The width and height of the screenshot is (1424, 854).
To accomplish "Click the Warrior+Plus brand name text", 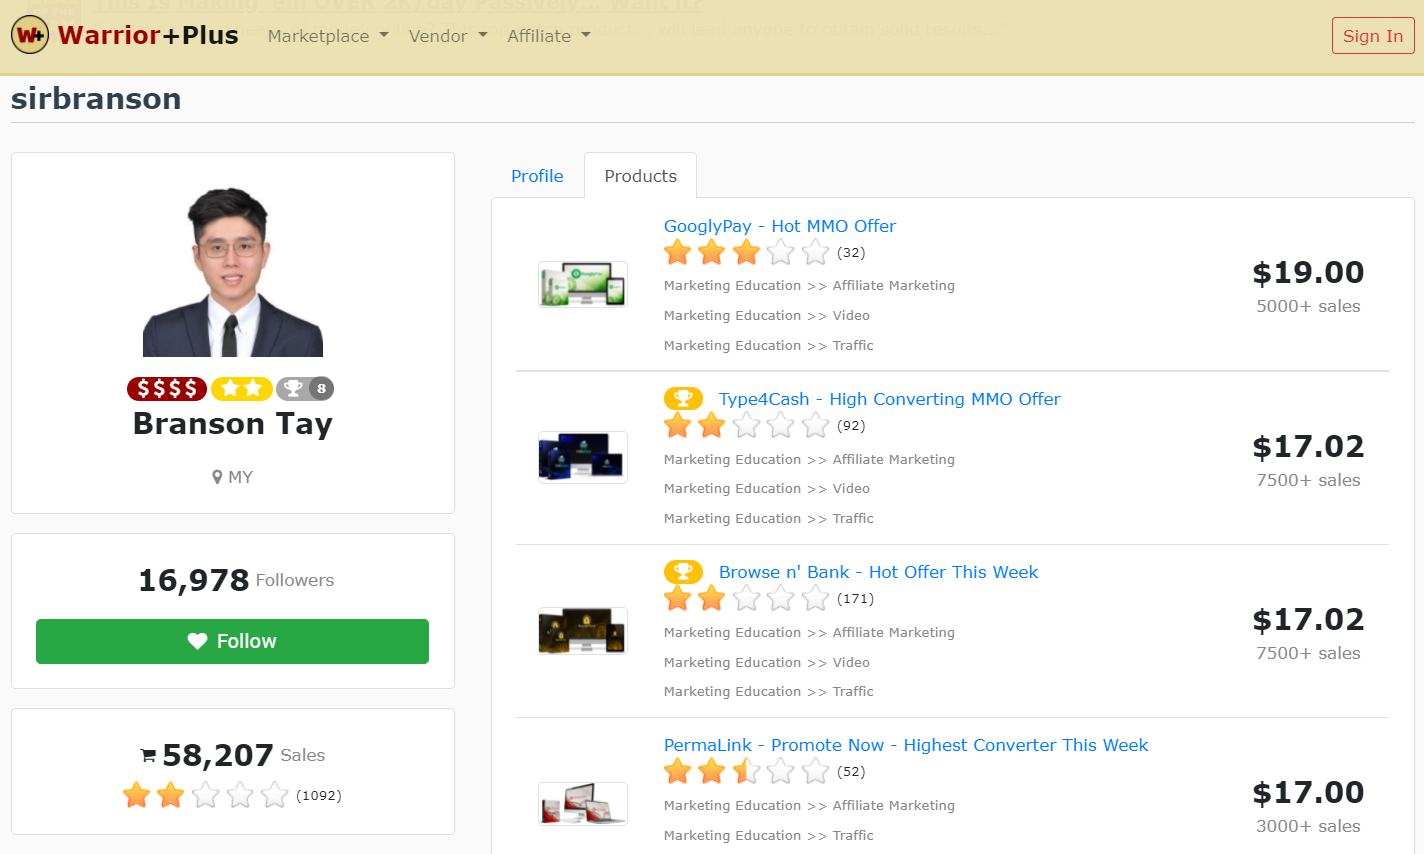I will pos(148,35).
